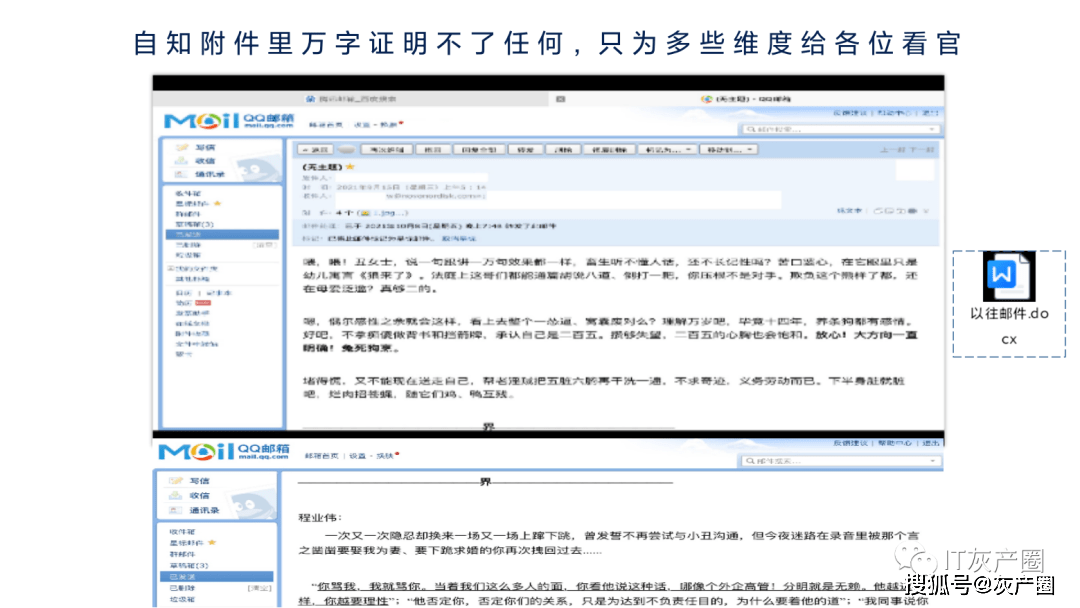The image size is (1080, 608).
Task: Click 写信 compose icon in upper mail screenshot
Action: click(182, 147)
